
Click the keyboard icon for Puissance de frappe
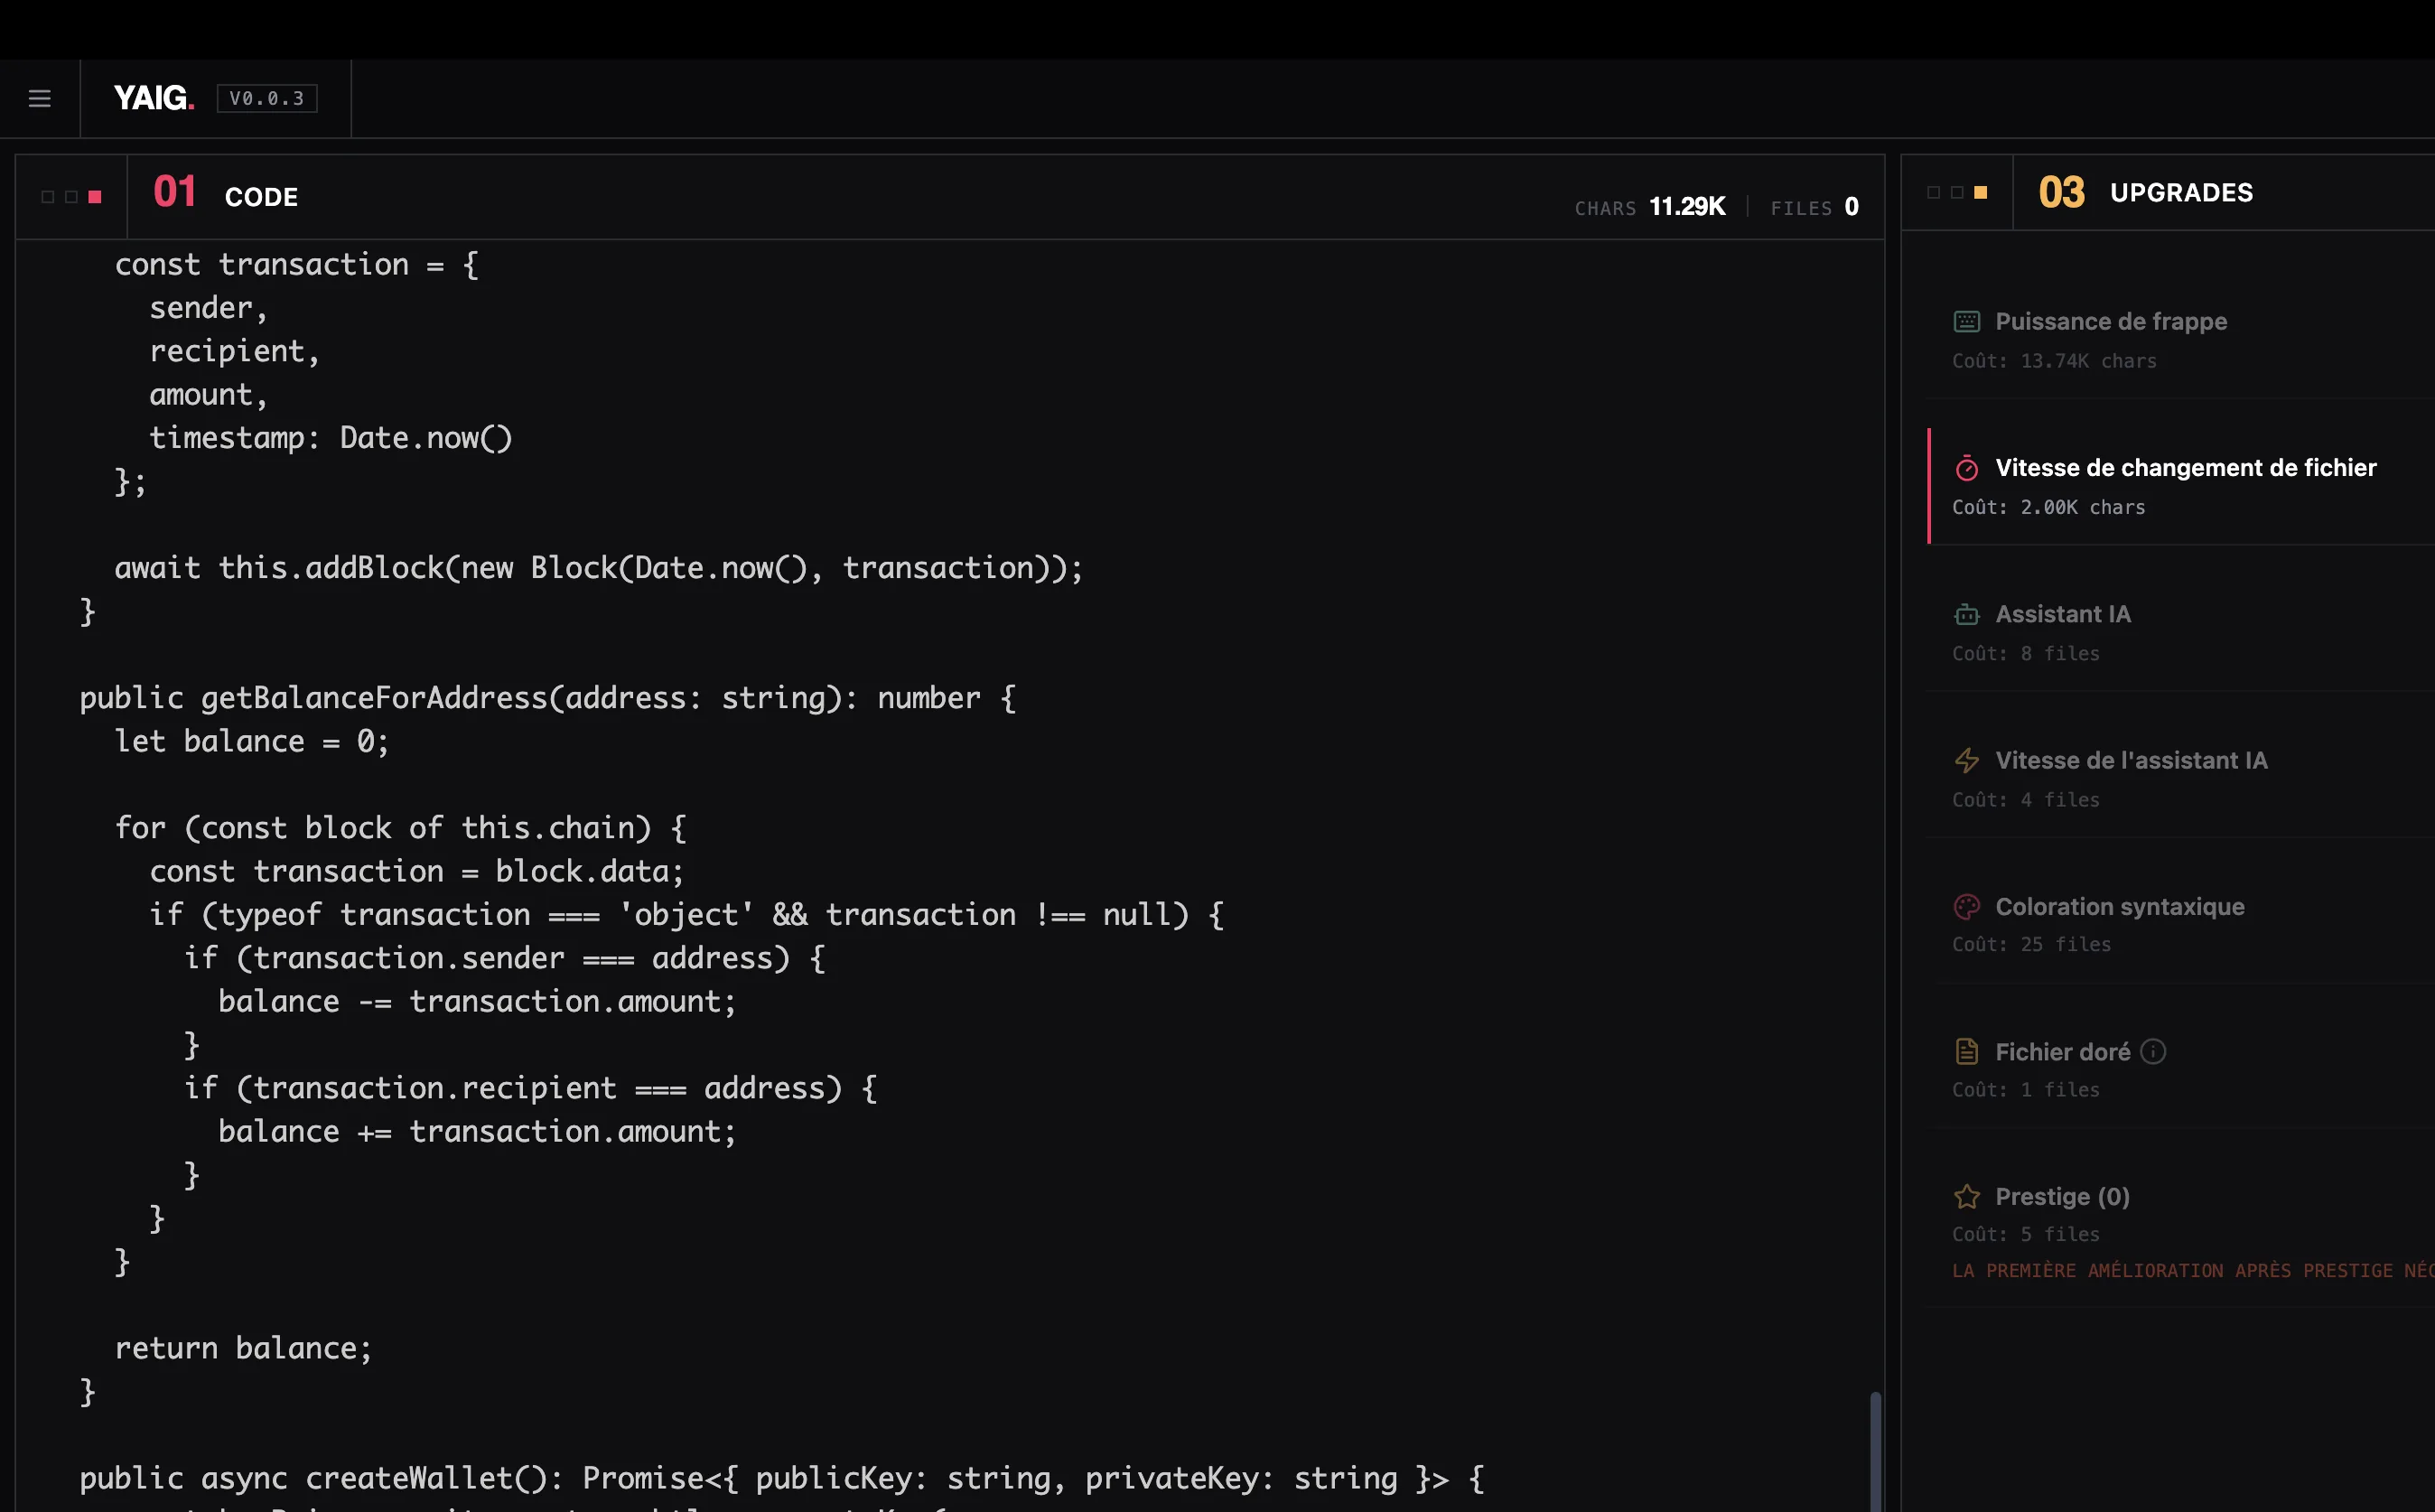click(x=1966, y=321)
